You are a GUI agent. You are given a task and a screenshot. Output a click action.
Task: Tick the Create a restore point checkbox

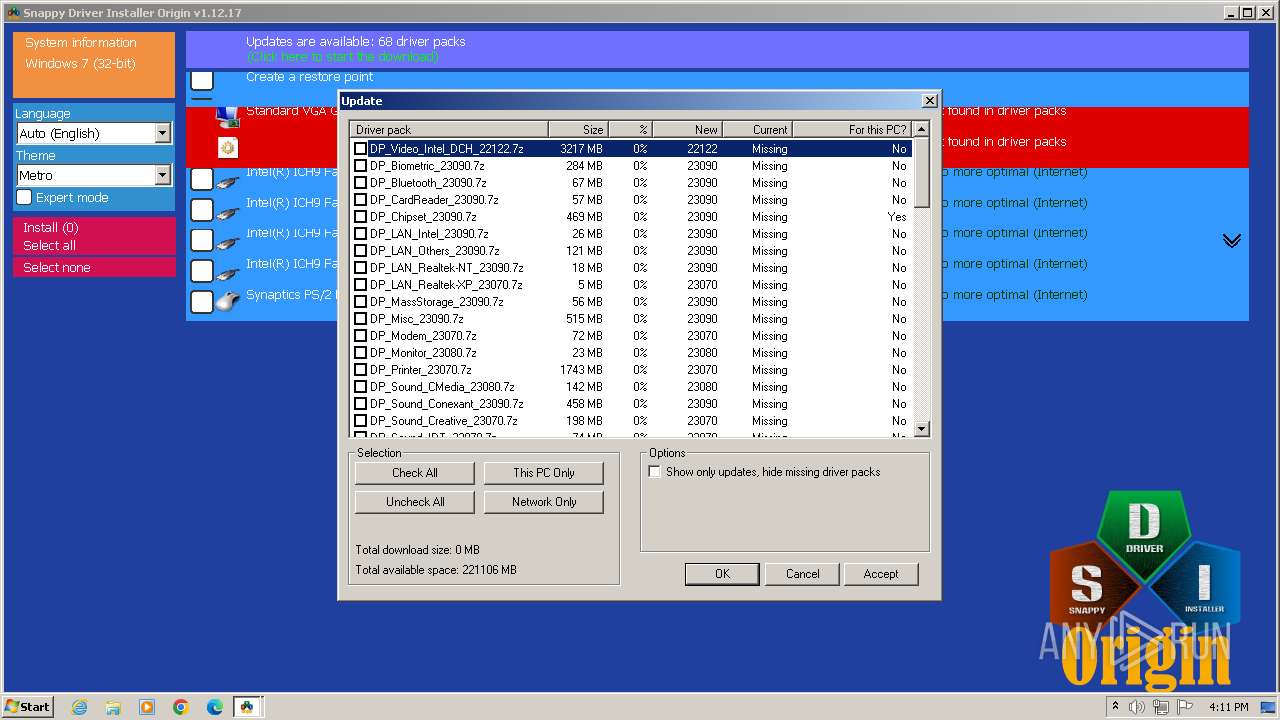[x=202, y=80]
